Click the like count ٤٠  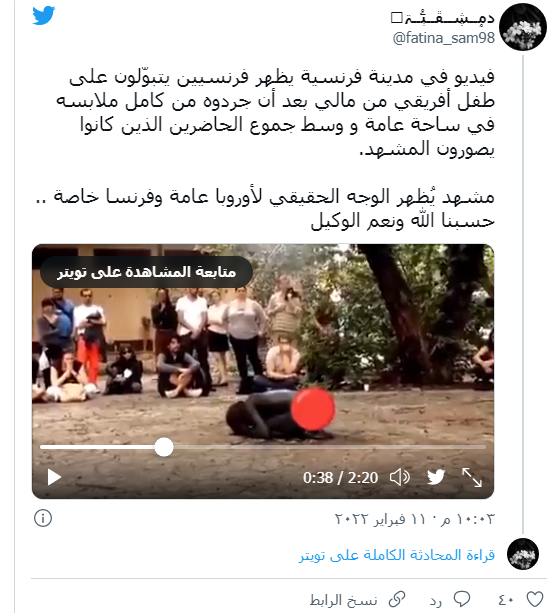(x=505, y=600)
